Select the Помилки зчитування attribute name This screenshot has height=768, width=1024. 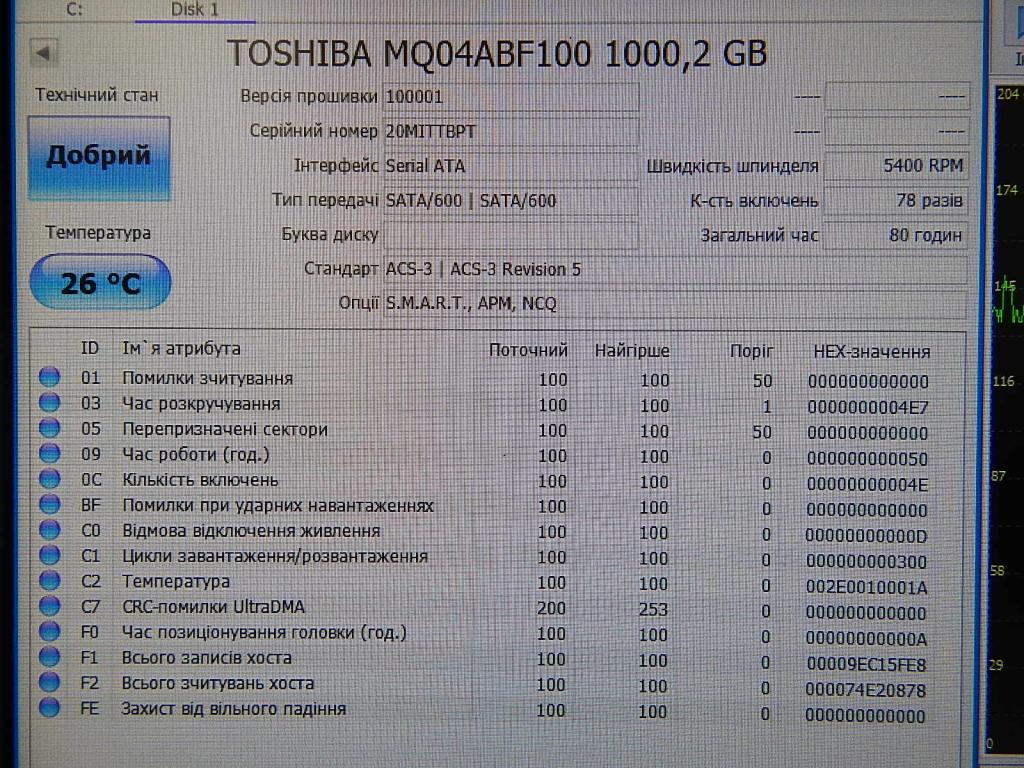[208, 379]
